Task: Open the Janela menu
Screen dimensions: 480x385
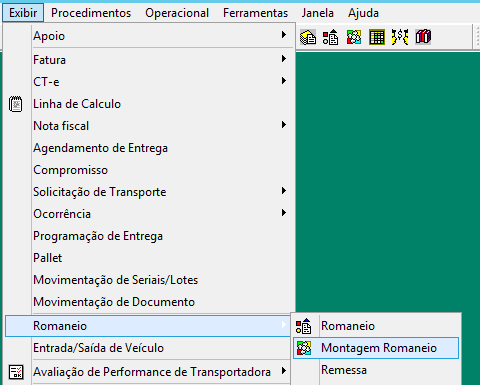Action: coord(318,13)
